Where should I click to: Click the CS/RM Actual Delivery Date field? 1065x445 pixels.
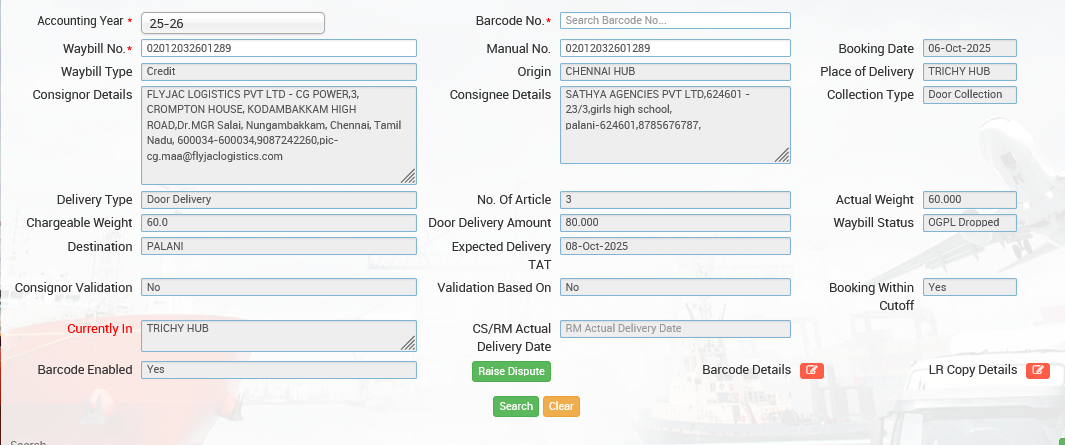coord(675,329)
